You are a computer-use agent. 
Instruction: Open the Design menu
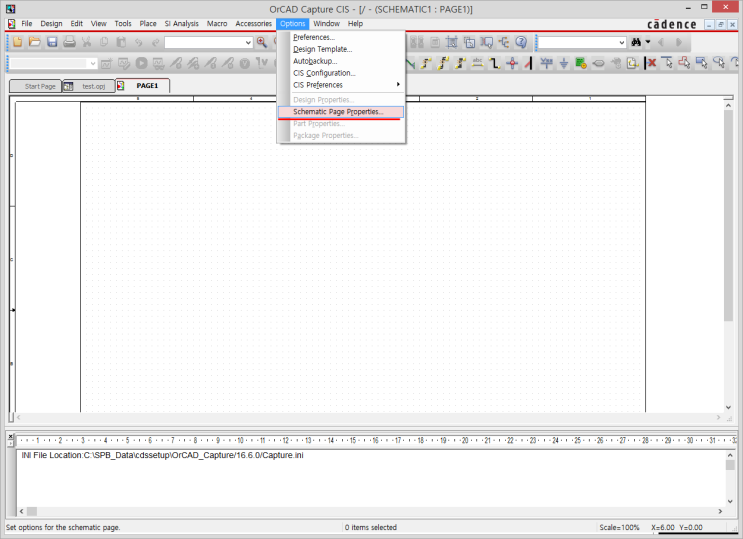pos(51,23)
